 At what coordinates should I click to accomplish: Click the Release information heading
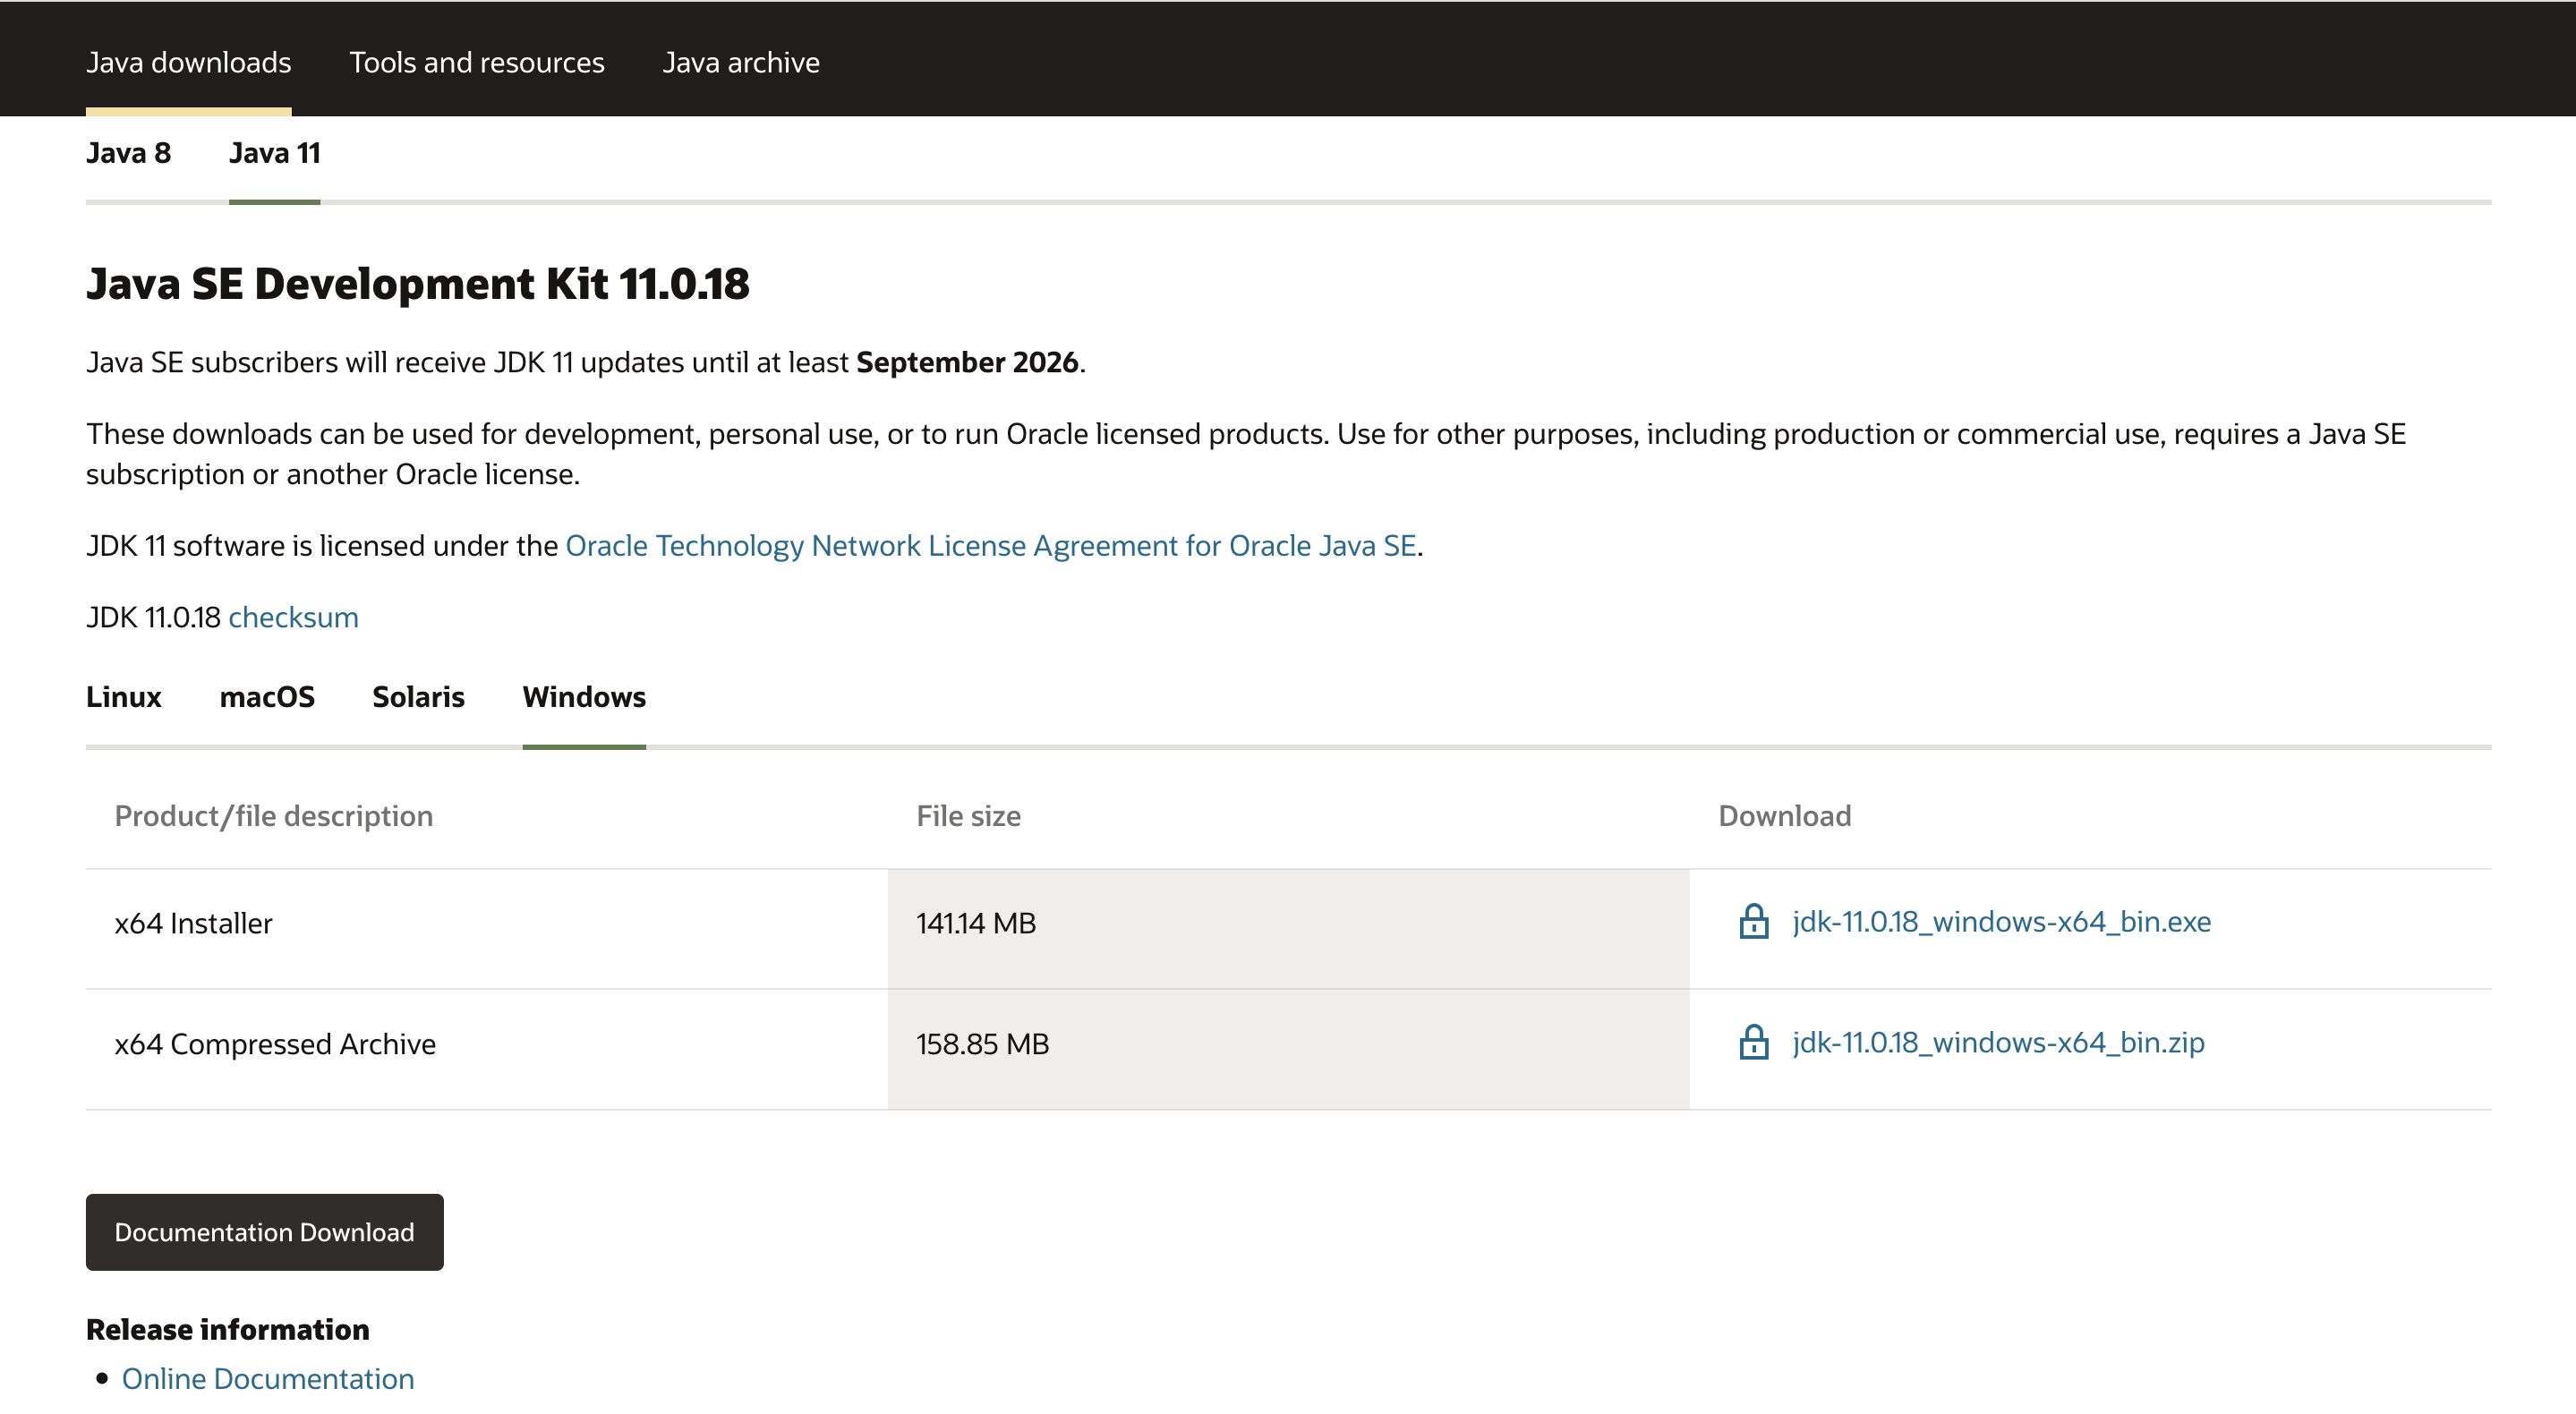coord(227,1330)
